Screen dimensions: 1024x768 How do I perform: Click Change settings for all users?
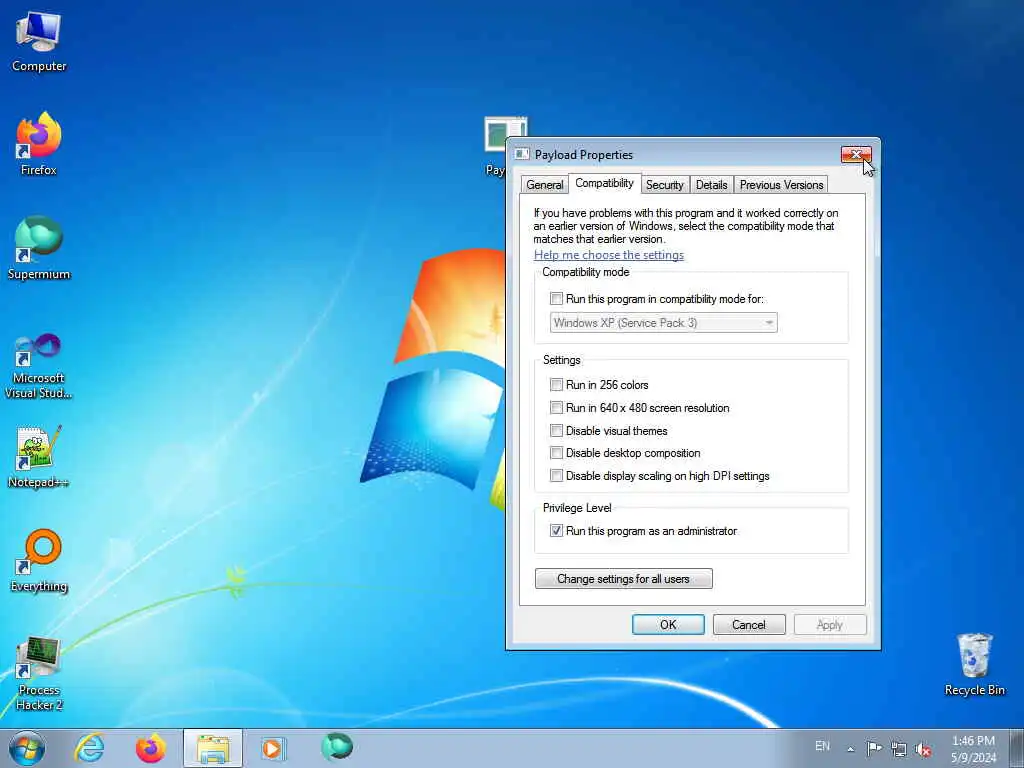click(624, 579)
